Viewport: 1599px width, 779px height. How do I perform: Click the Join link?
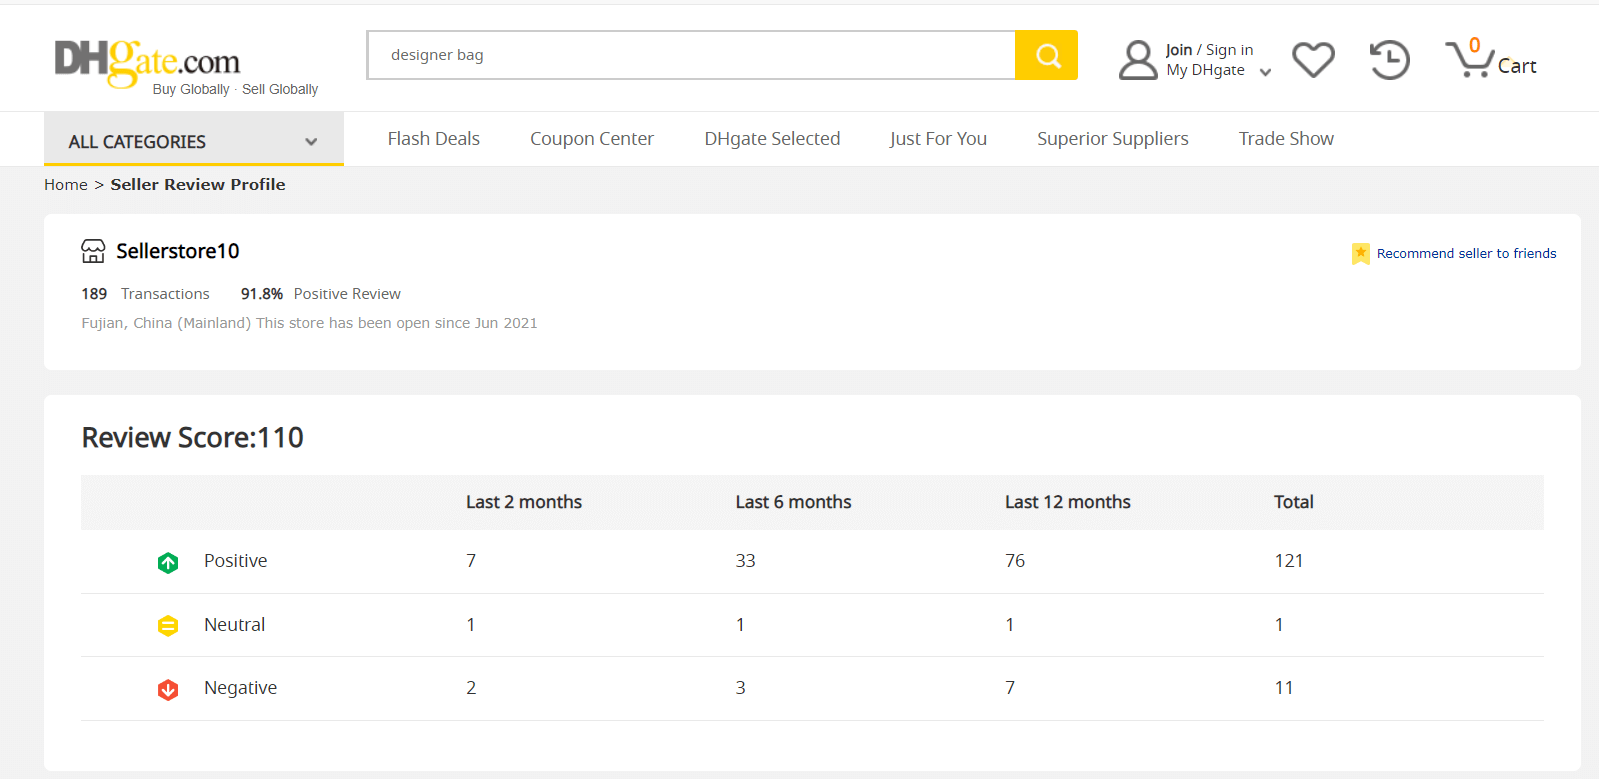tap(1178, 50)
